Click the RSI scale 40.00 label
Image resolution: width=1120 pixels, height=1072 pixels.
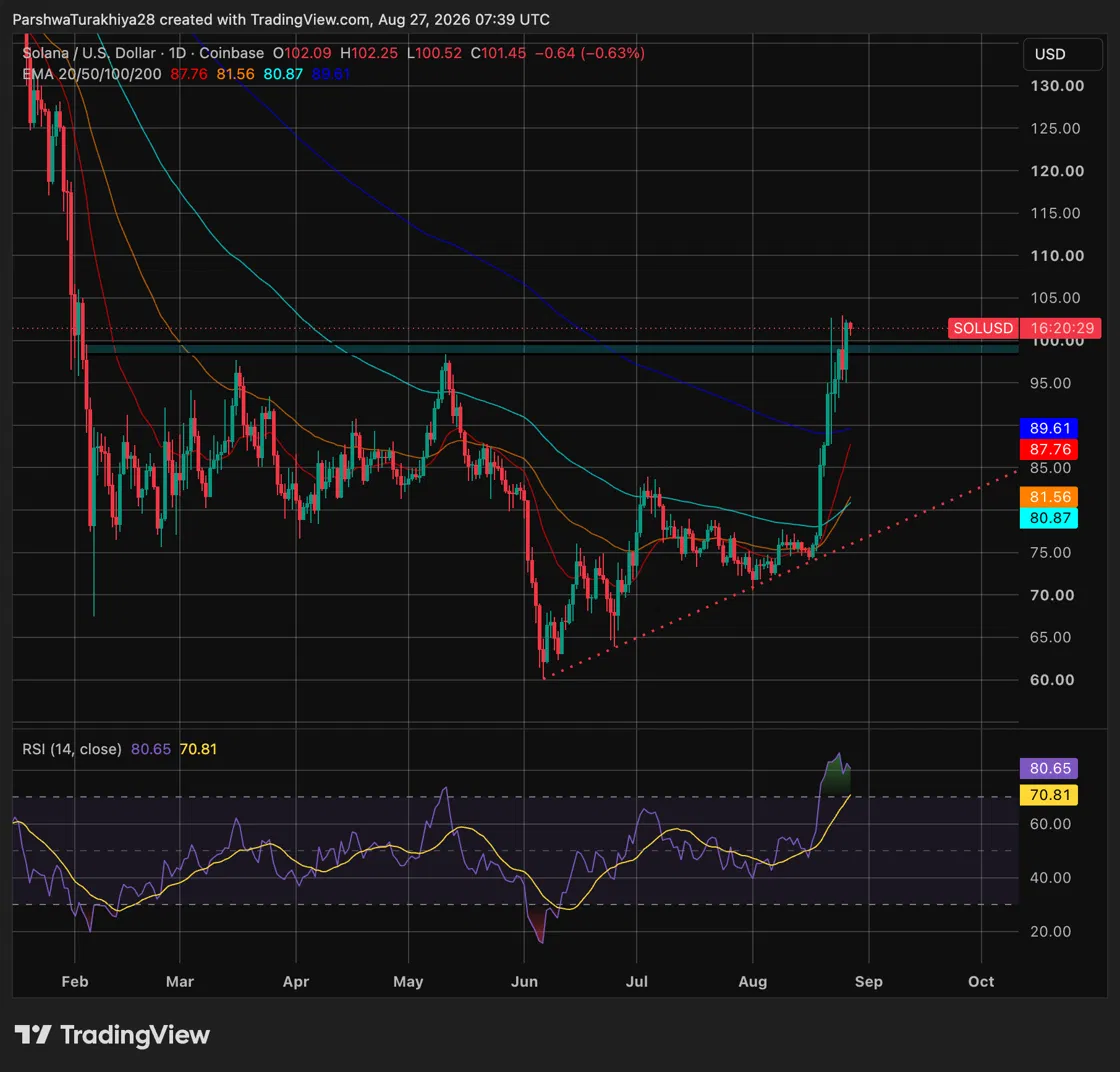[x=1050, y=878]
